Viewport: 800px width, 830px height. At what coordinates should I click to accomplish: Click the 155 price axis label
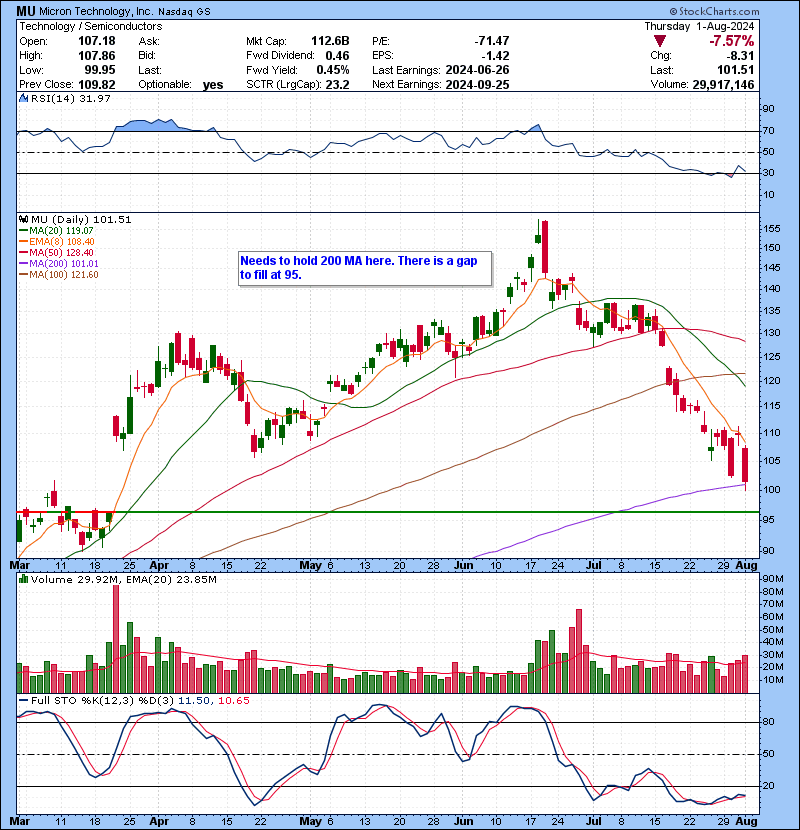(771, 229)
